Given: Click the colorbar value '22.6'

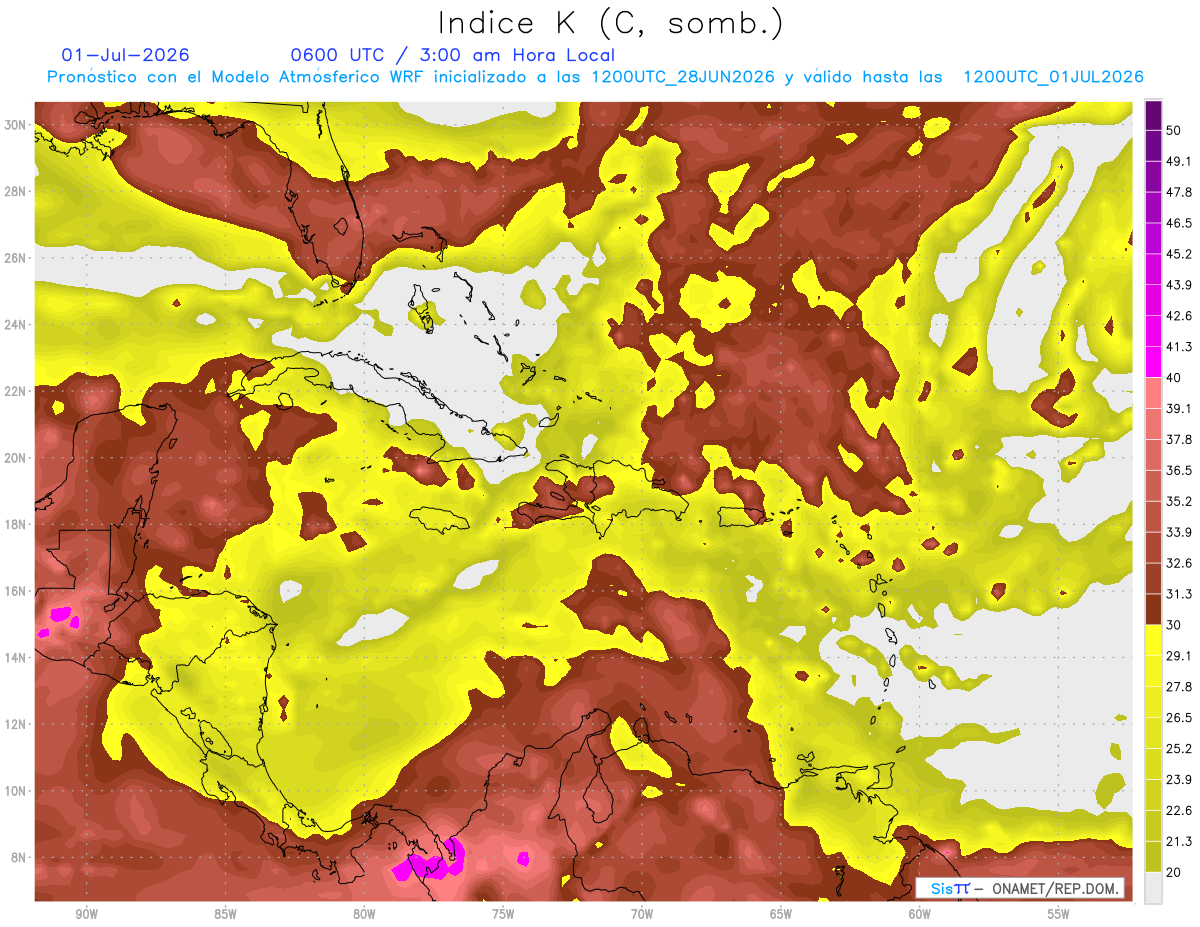Looking at the screenshot, I should (1179, 811).
